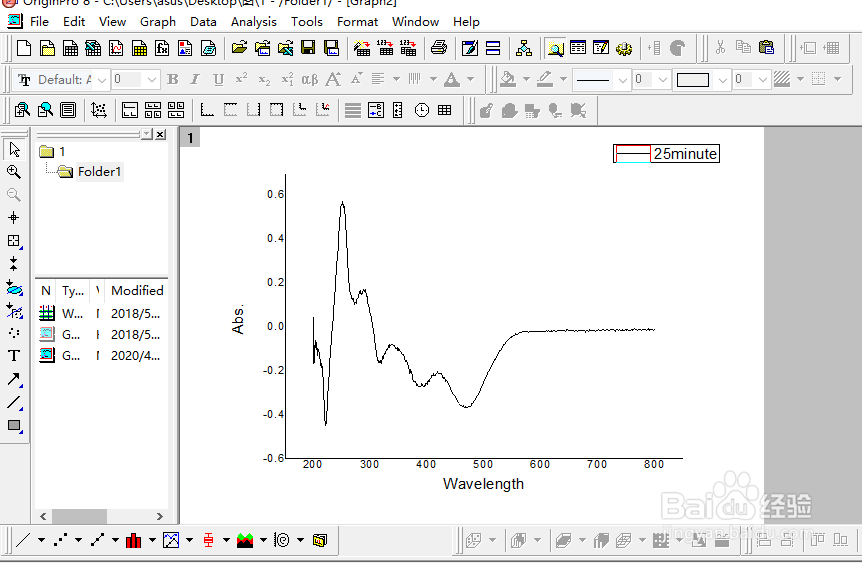This screenshot has height=563, width=862.
Task: Select the Wavelength axis title
Action: pos(484,484)
